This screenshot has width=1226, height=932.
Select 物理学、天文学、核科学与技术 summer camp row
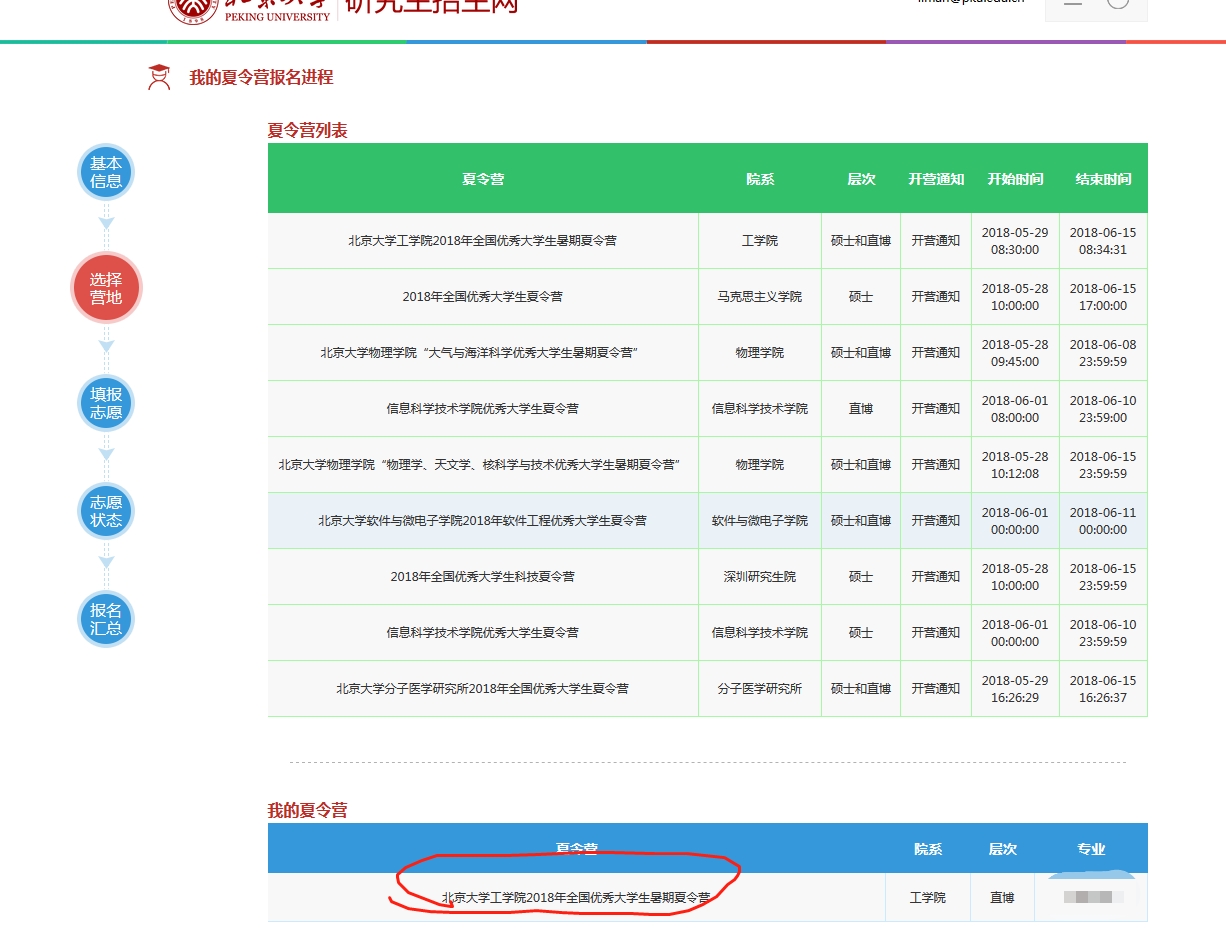point(479,465)
